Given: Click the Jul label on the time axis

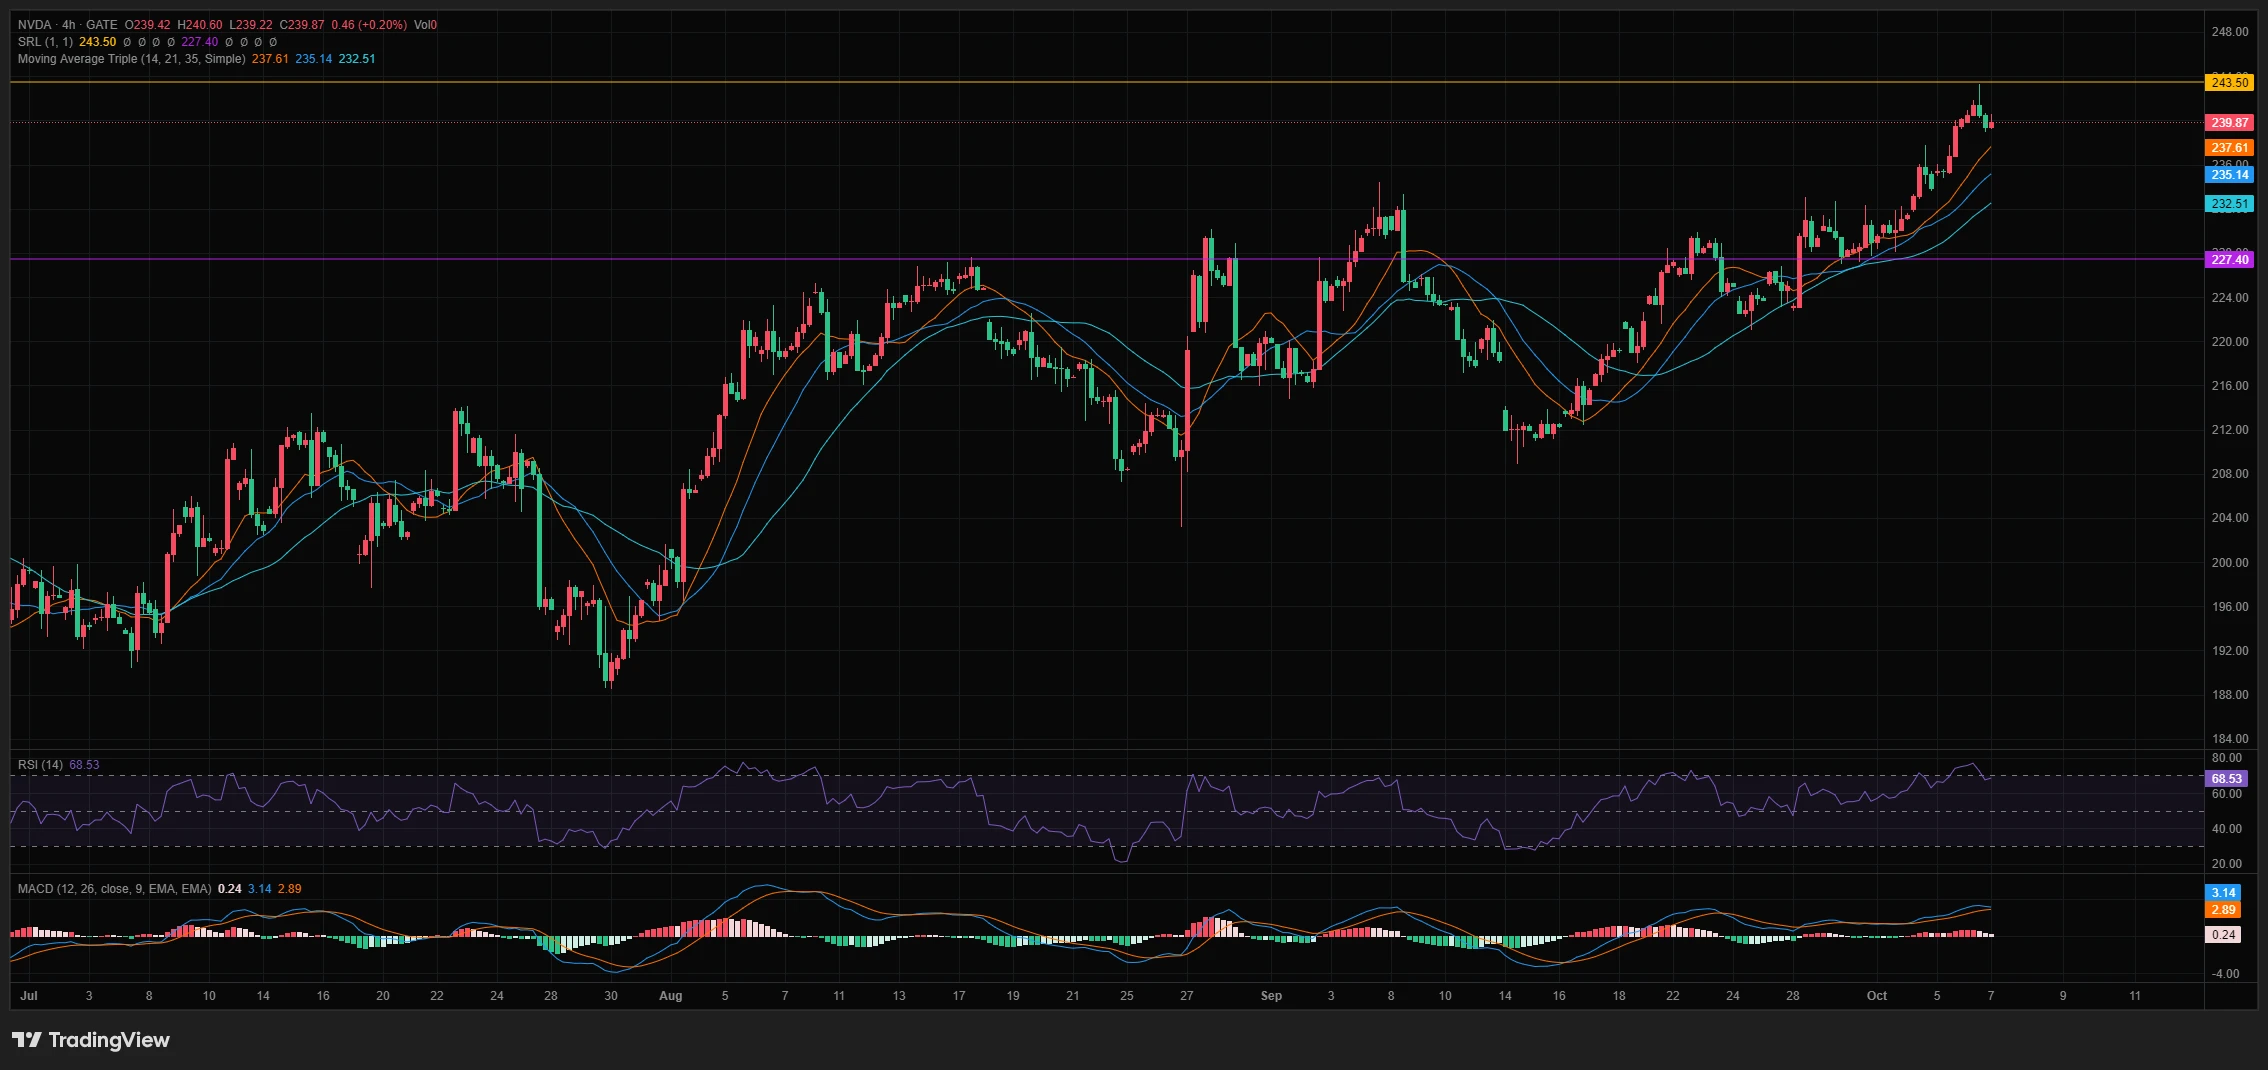Looking at the screenshot, I should [29, 996].
